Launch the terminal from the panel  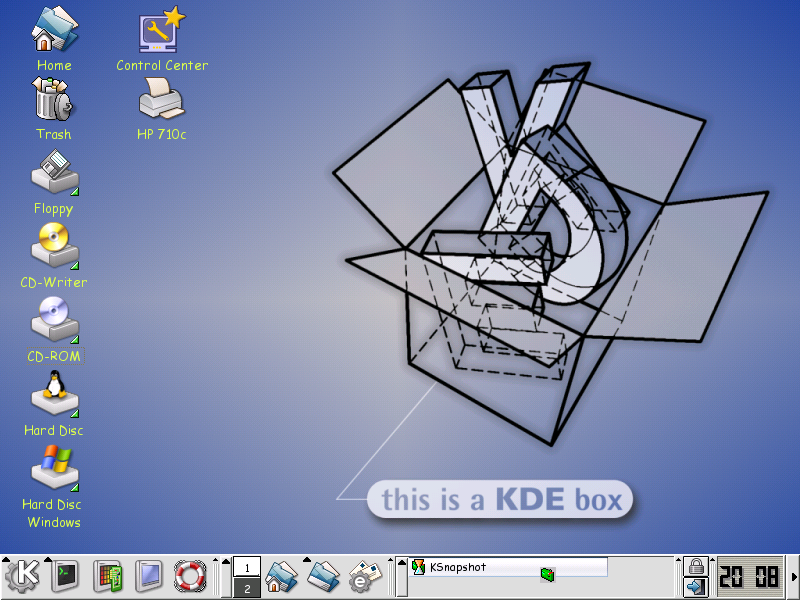pyautogui.click(x=65, y=576)
